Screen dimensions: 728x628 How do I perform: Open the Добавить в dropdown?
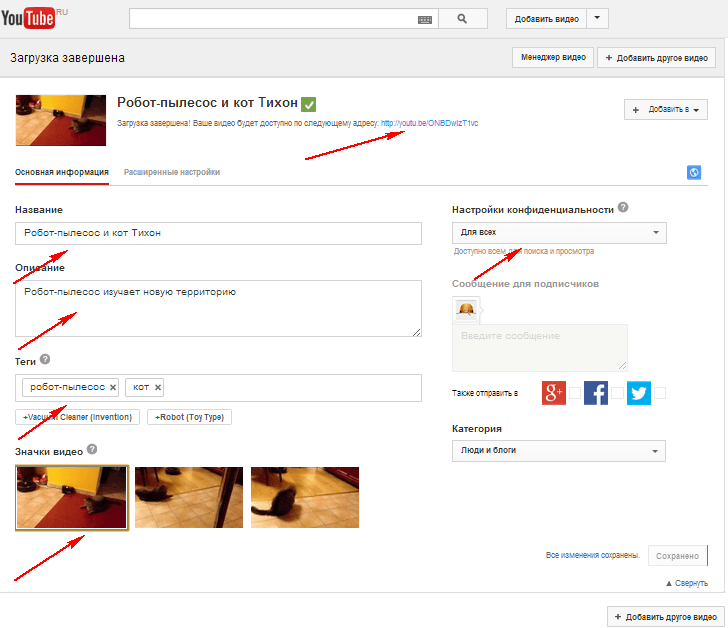click(x=665, y=110)
